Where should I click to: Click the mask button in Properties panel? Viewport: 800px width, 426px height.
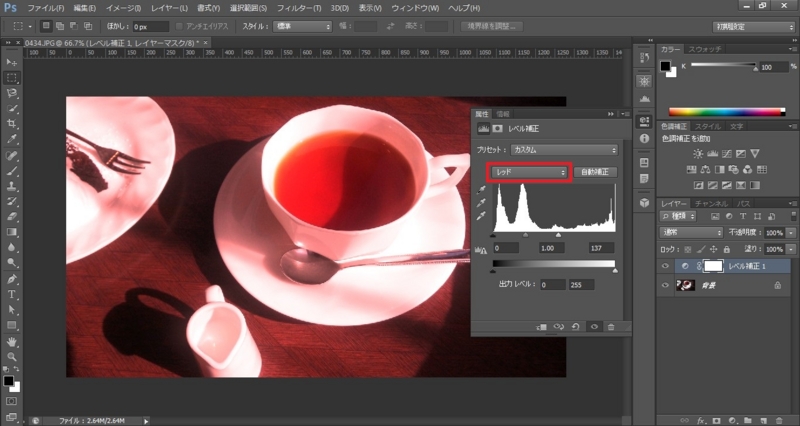[497, 129]
